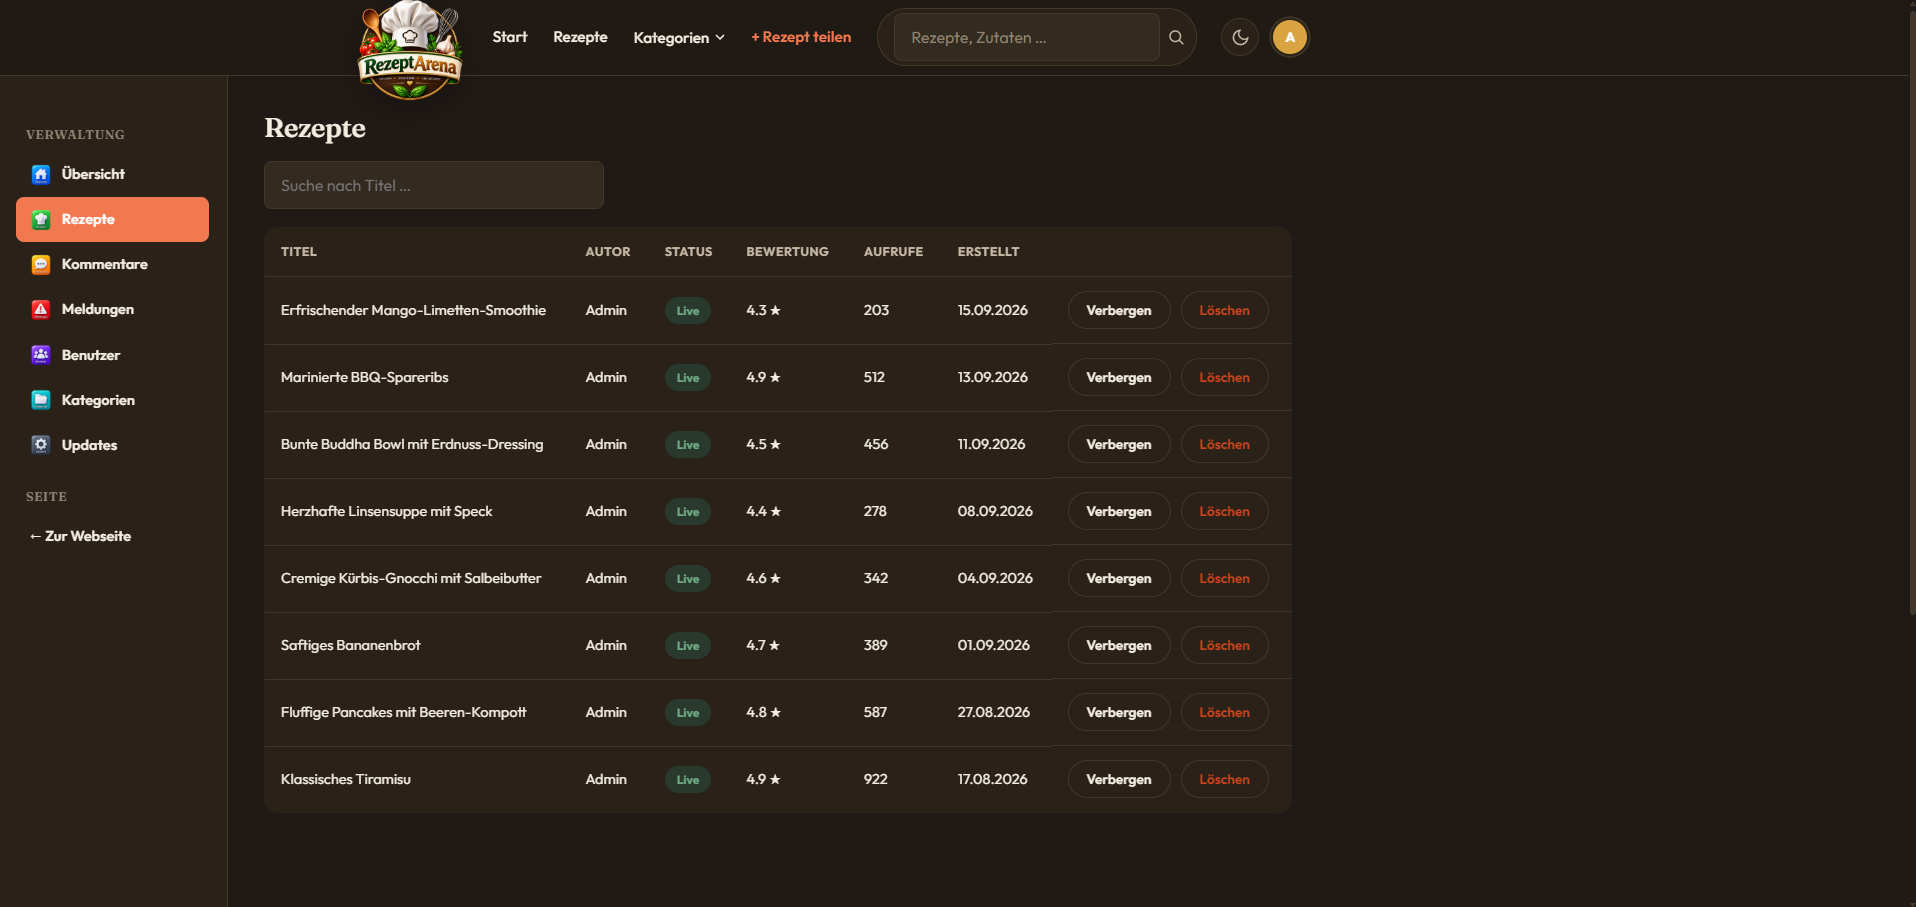Click the Kommentare speech bubble icon
1916x907 pixels.
pos(41,264)
